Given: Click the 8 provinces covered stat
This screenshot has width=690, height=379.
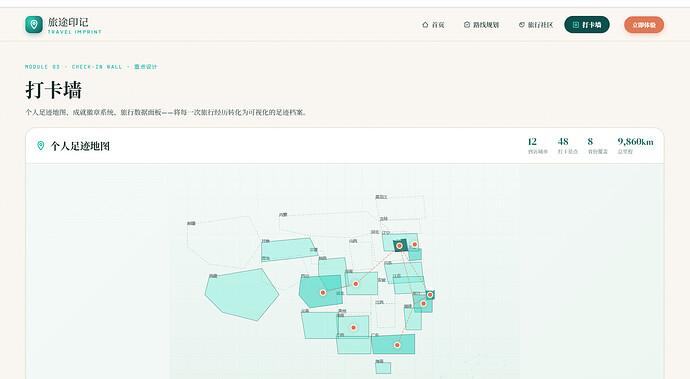Looking at the screenshot, I should coord(597,146).
